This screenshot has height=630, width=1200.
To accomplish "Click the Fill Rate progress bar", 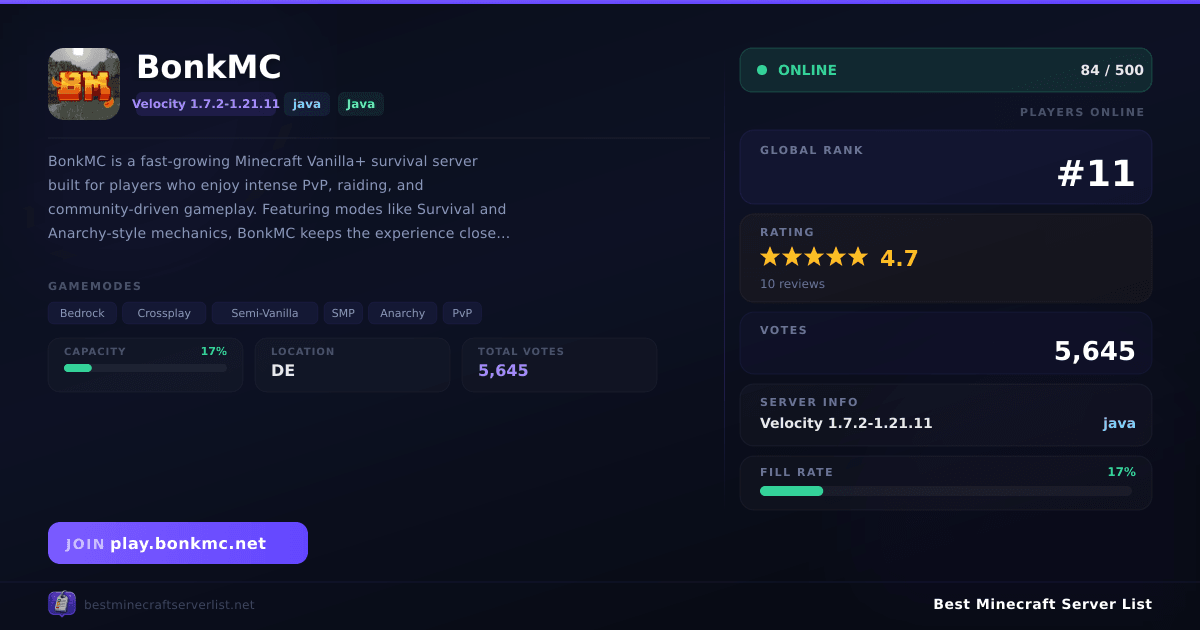I will (x=946, y=491).
